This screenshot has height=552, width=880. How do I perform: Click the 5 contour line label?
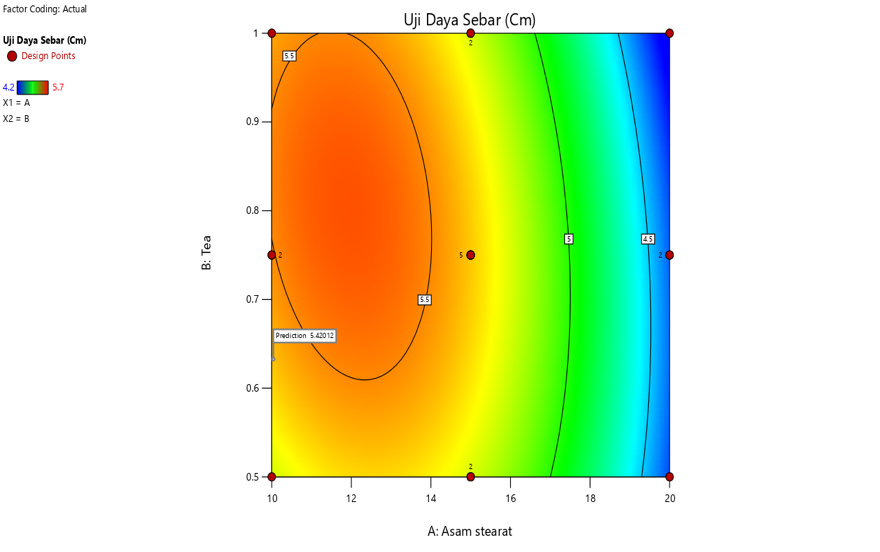568,239
